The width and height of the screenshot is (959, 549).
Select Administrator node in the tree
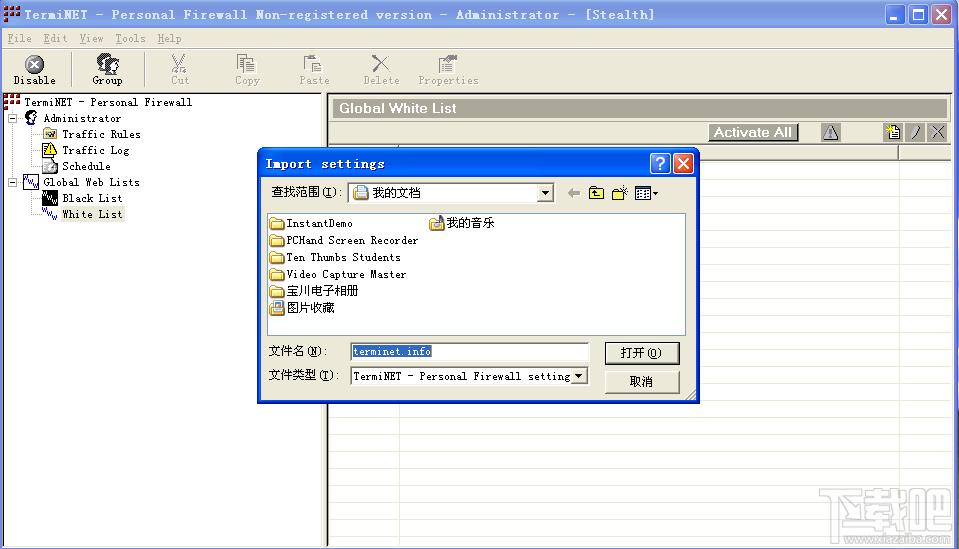point(82,118)
